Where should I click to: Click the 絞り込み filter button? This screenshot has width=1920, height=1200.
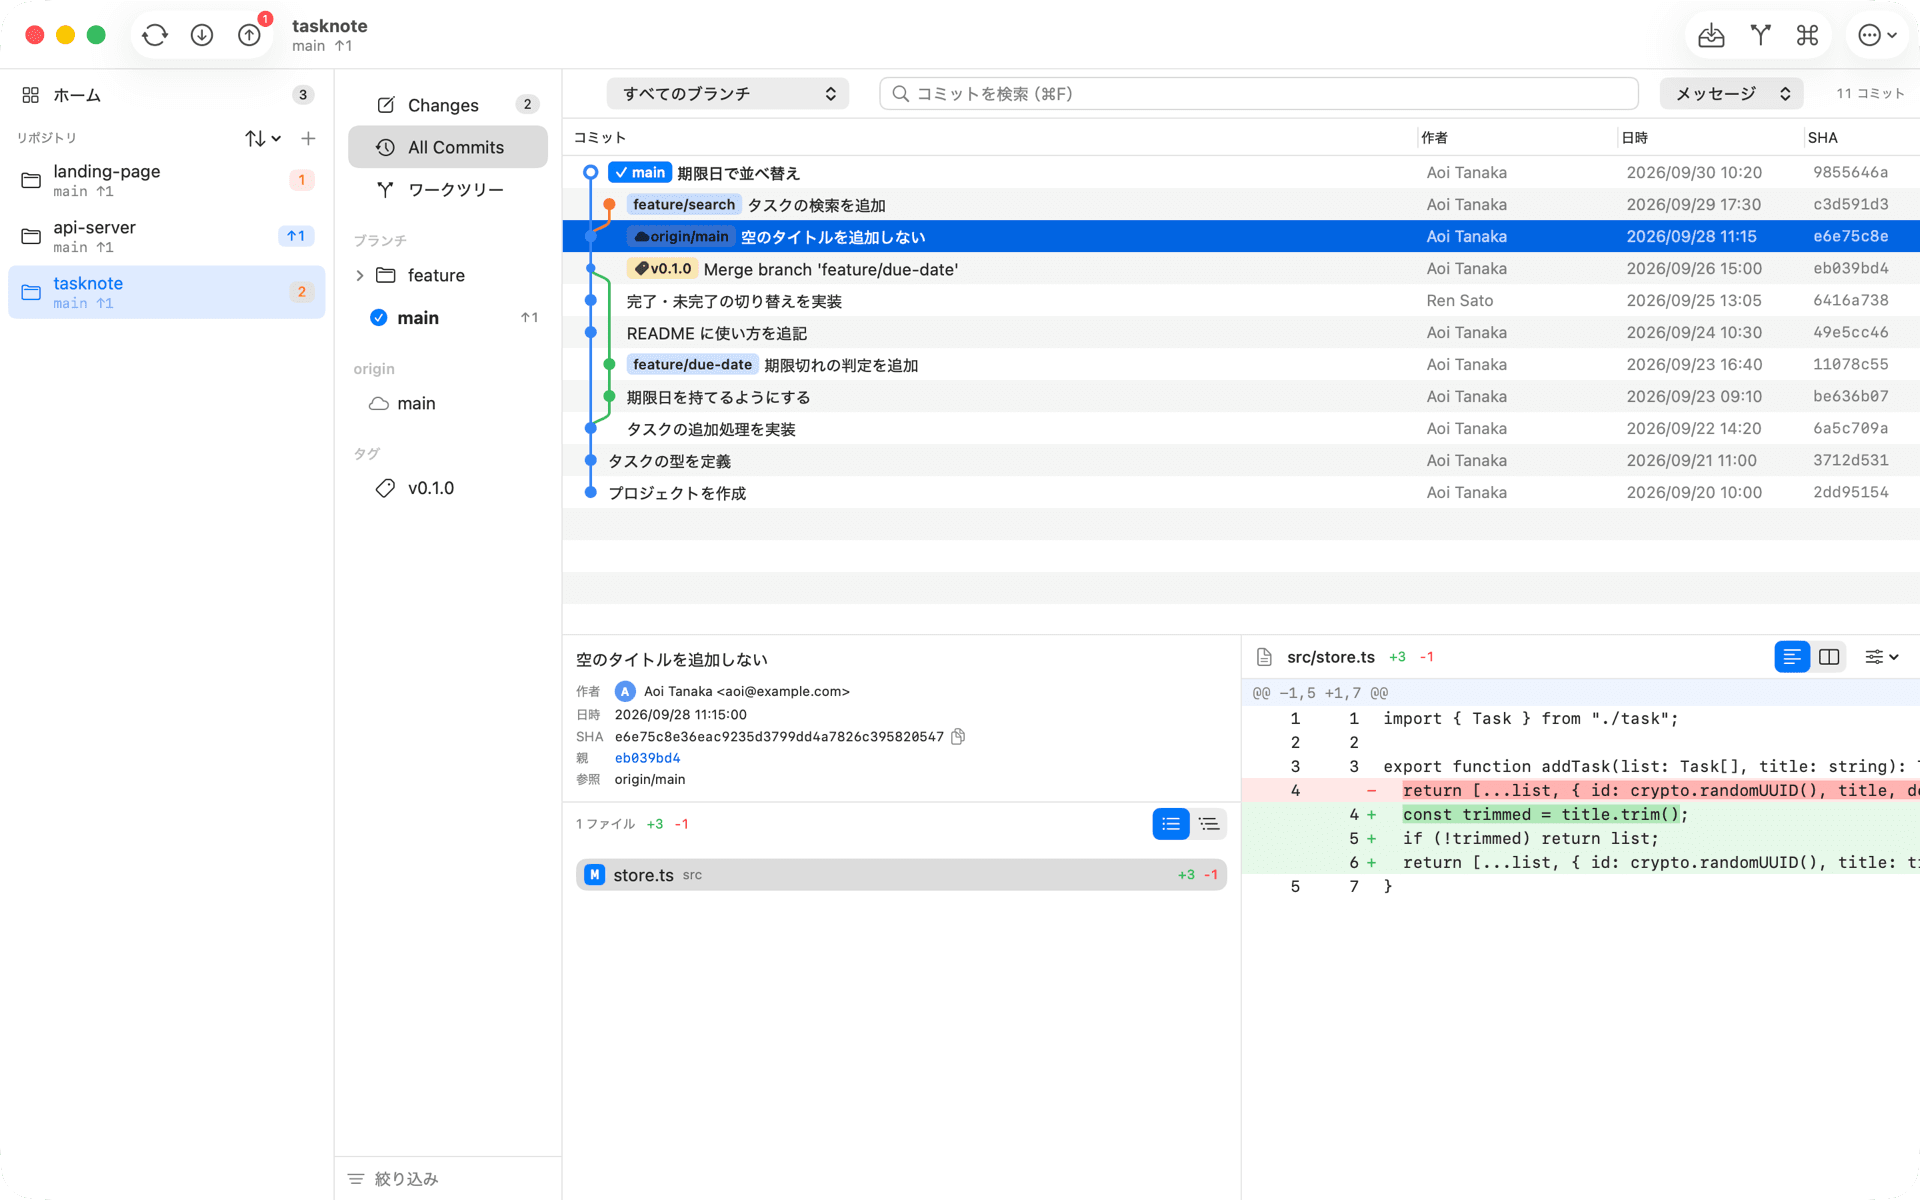point(393,1179)
